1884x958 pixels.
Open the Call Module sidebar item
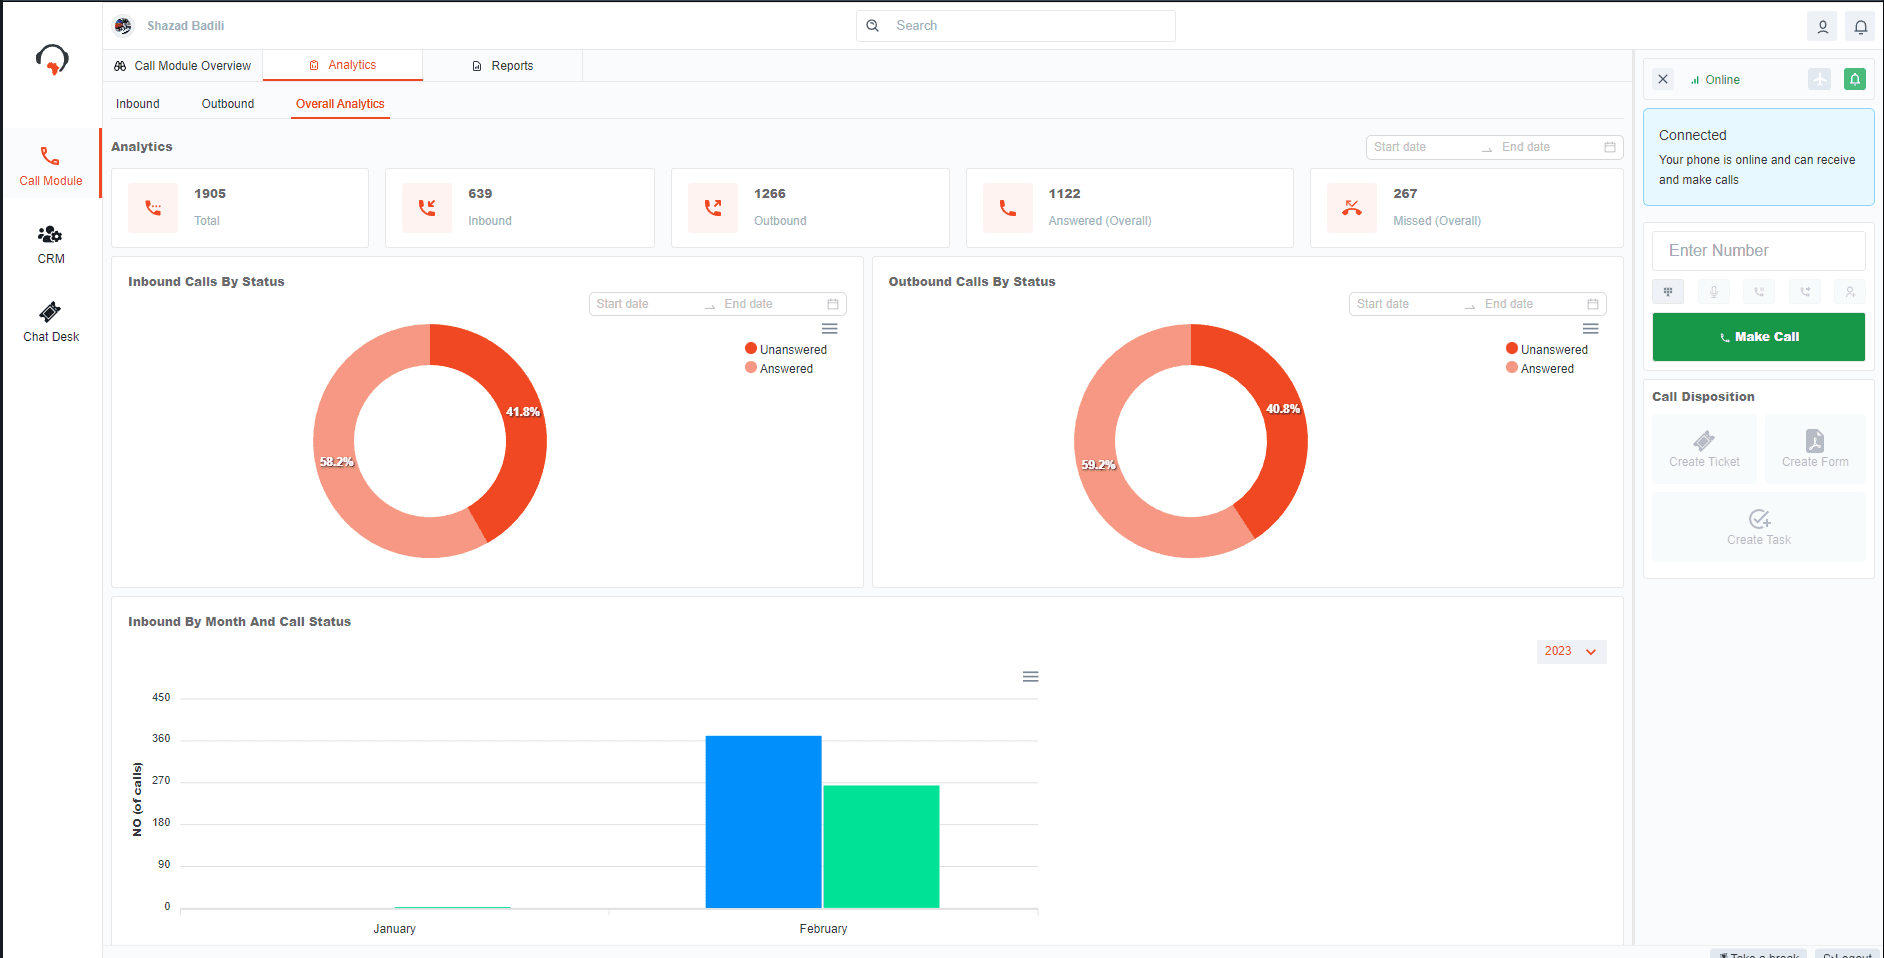point(51,166)
